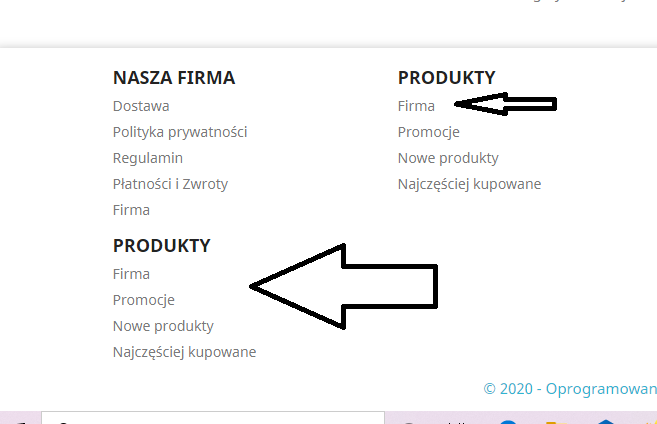657x424 pixels.
Task: Click Firma under NASZA FIRMA heading
Action: (x=131, y=210)
